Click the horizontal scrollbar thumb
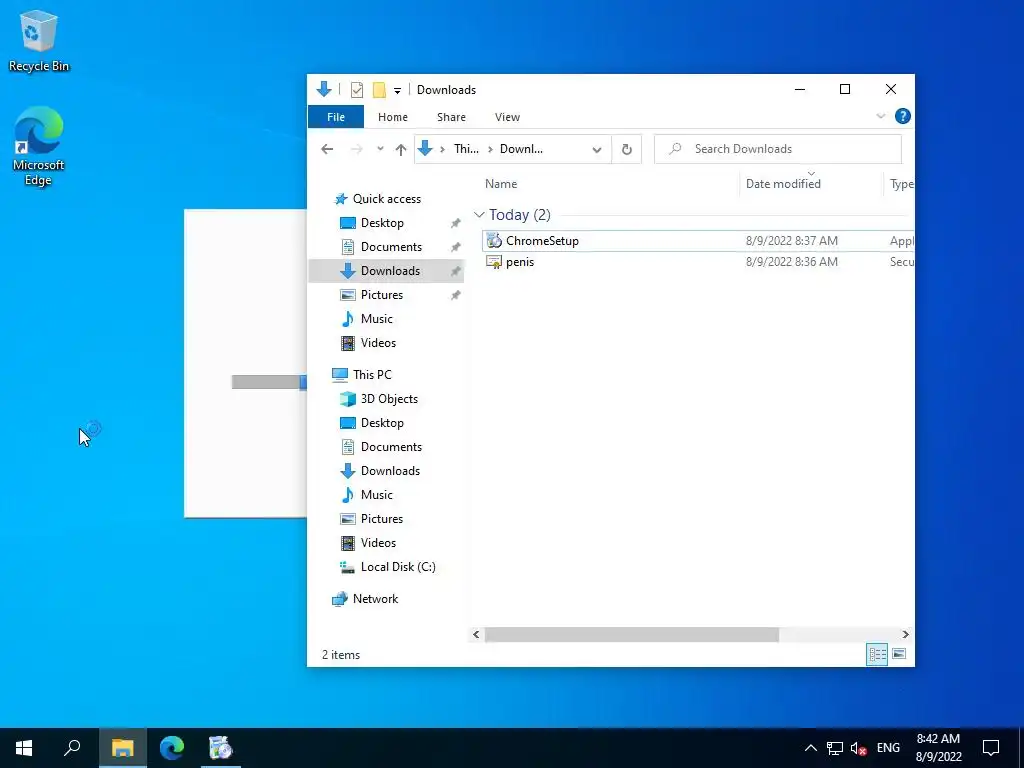 click(632, 635)
